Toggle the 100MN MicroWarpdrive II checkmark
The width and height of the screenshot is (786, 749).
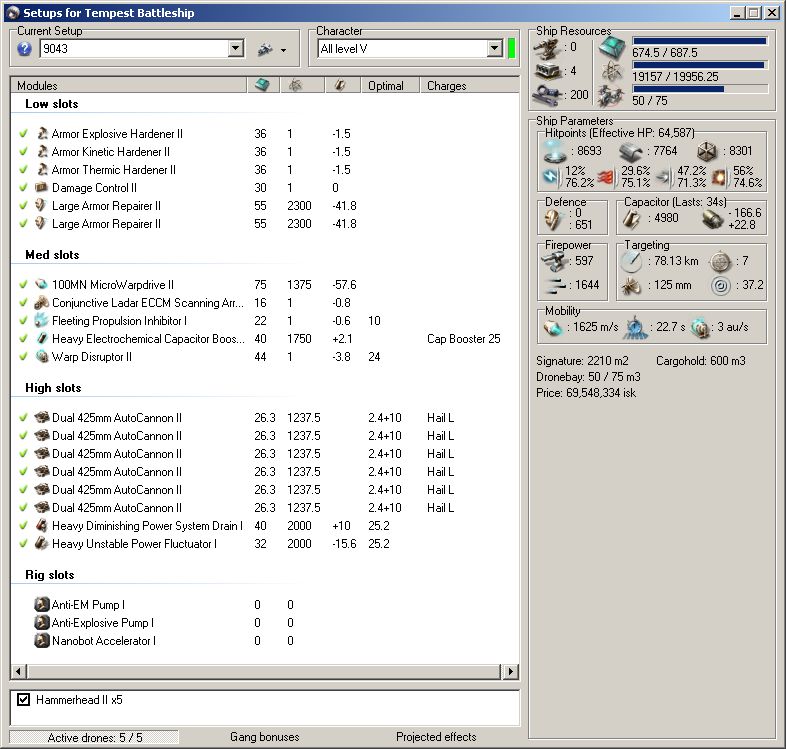click(23, 285)
